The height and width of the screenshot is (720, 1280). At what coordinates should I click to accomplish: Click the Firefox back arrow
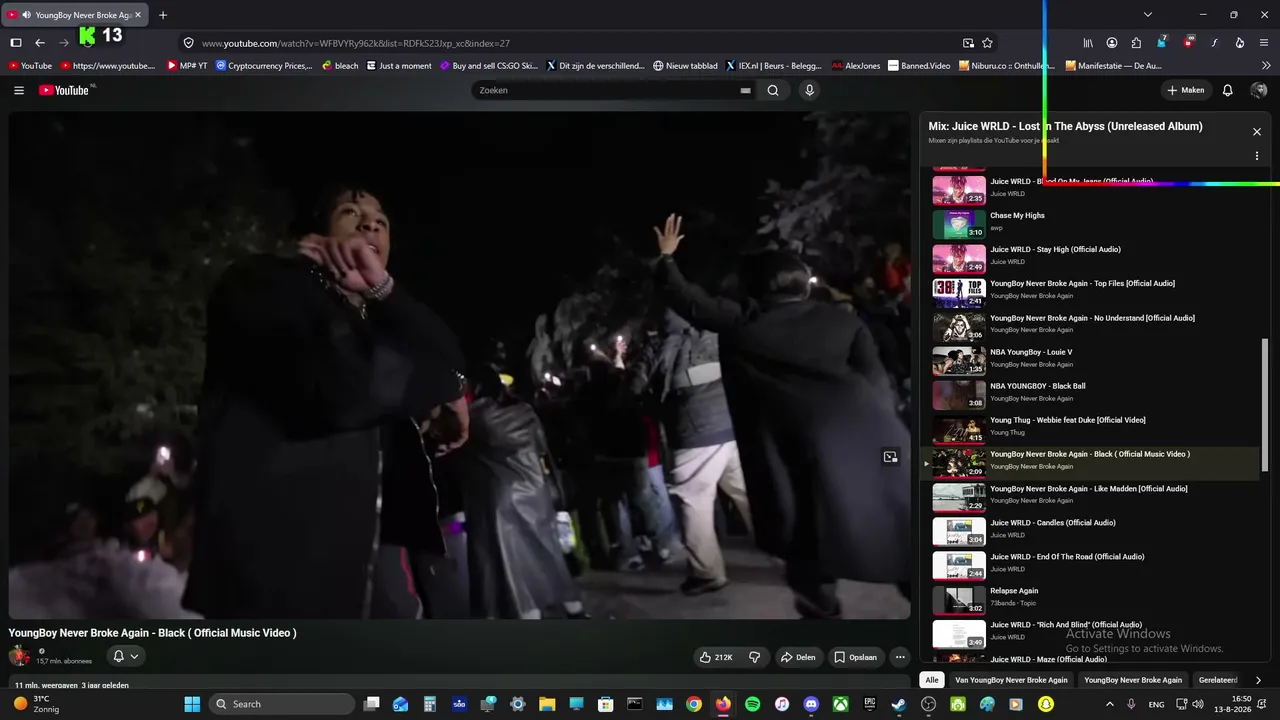40,43
